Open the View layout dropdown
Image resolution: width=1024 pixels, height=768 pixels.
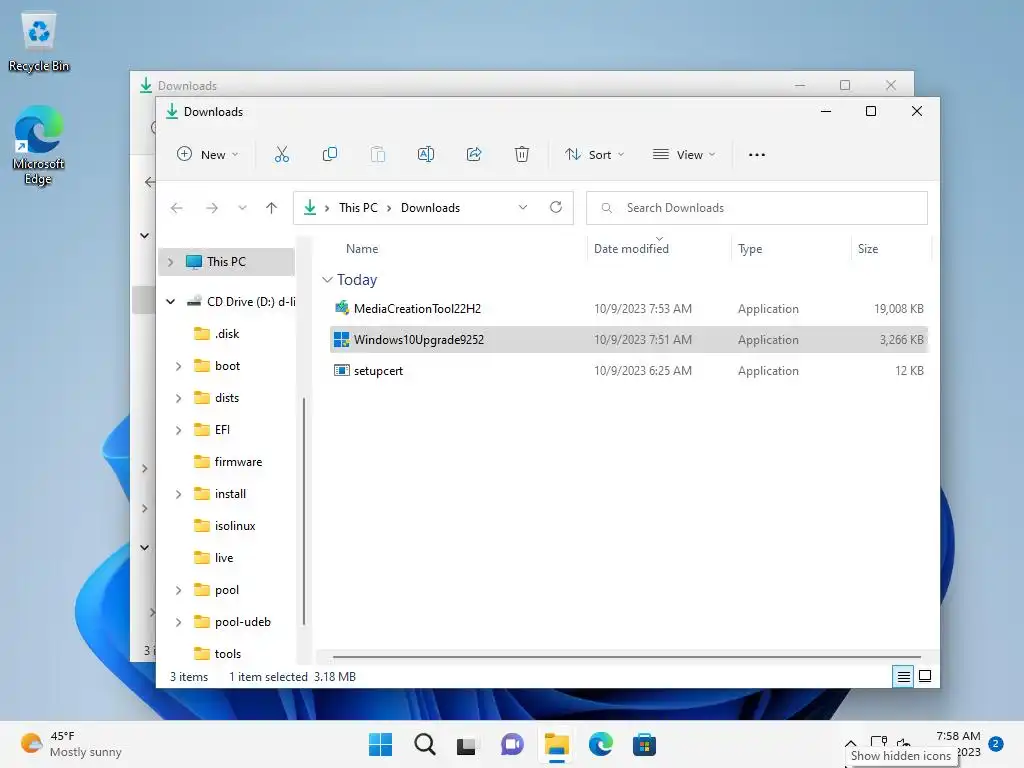684,155
